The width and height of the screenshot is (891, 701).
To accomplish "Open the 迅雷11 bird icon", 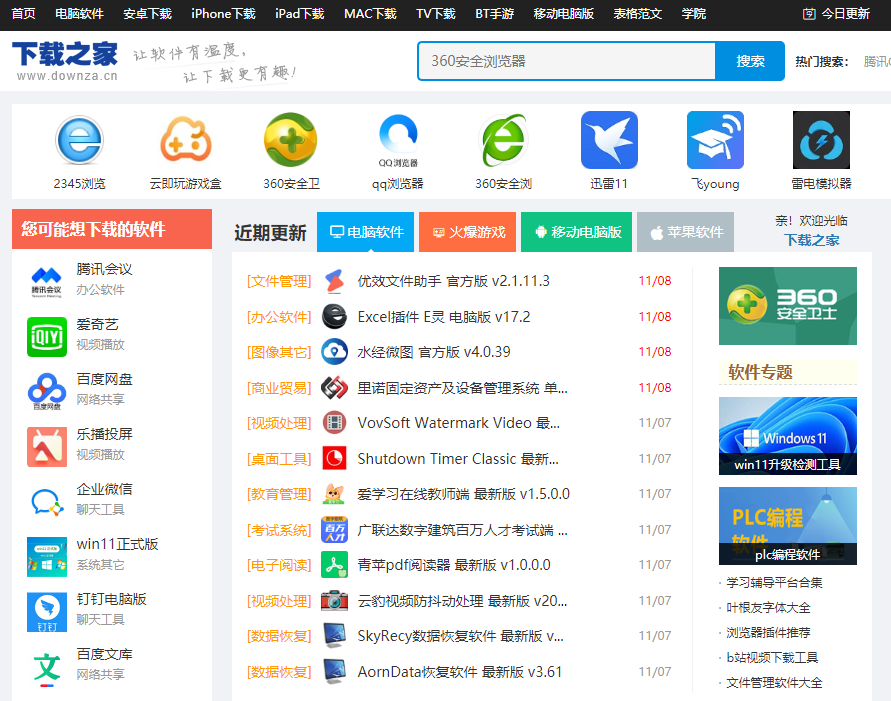I will click(609, 141).
